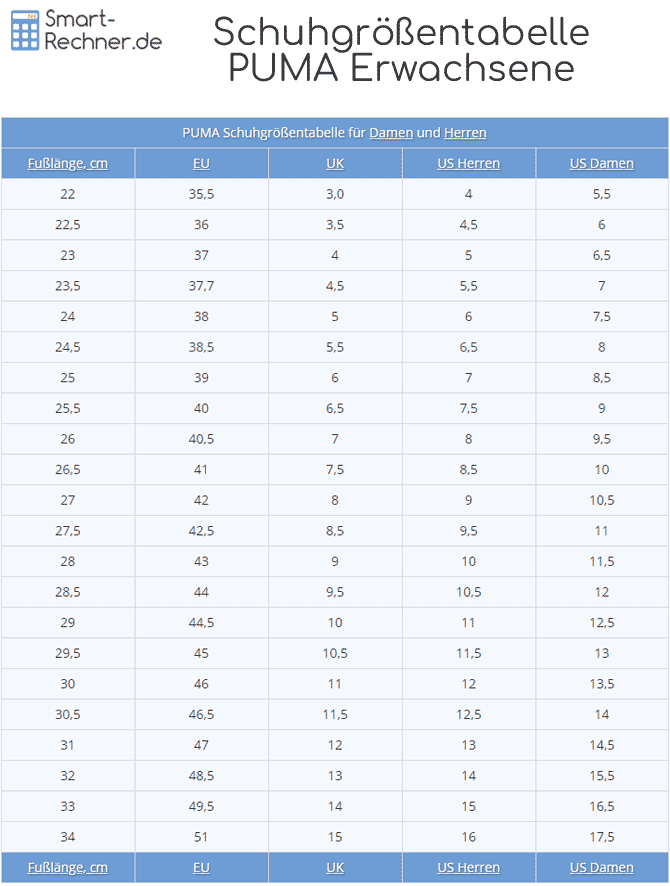Screen dimensions: 670x886
Task: Follow the Damen link in table title
Action: pos(391,133)
